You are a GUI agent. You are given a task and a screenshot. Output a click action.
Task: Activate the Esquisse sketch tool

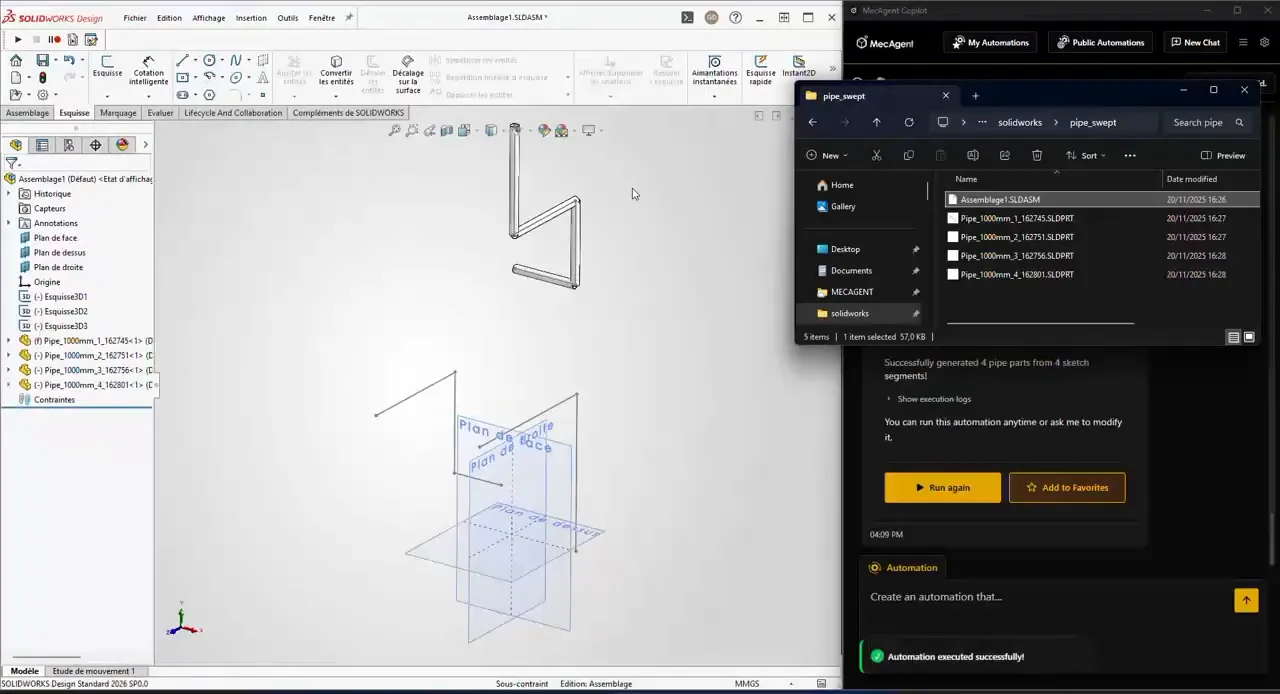[x=107, y=66]
